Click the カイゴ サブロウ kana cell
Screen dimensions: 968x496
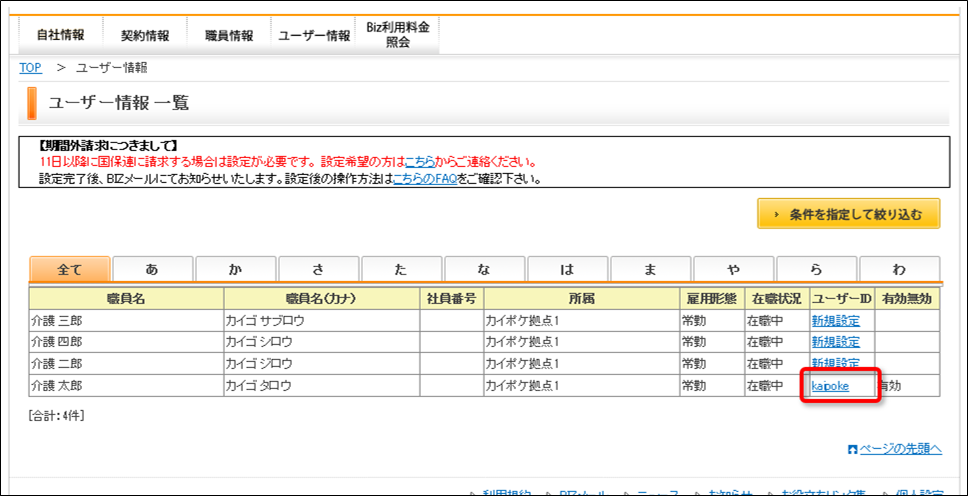322,321
